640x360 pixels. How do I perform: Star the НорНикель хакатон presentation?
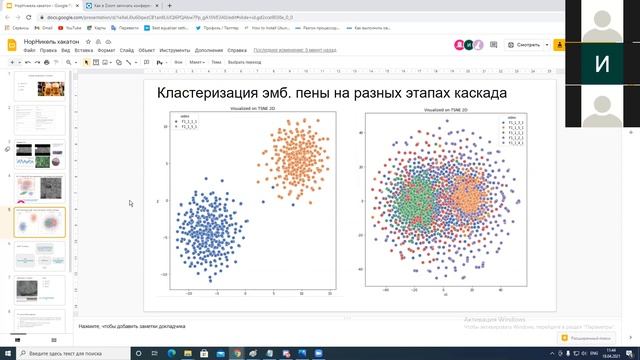(x=88, y=42)
